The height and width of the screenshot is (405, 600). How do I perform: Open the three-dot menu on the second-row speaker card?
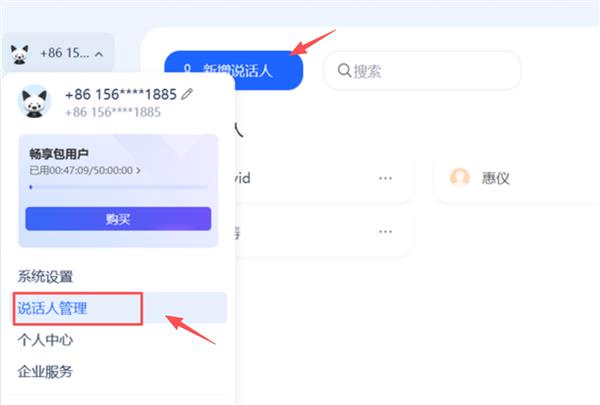coord(385,232)
